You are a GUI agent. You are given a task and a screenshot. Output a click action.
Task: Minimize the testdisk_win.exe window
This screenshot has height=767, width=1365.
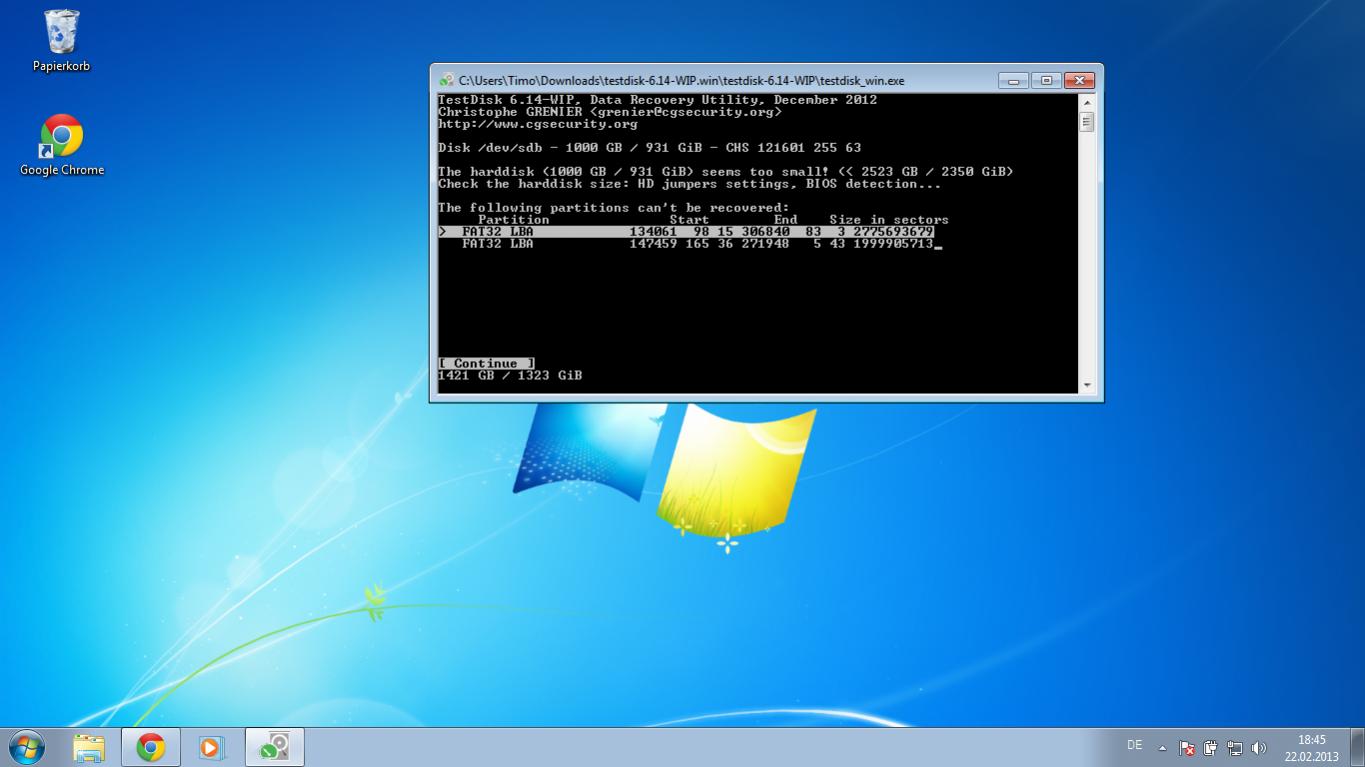point(1013,80)
